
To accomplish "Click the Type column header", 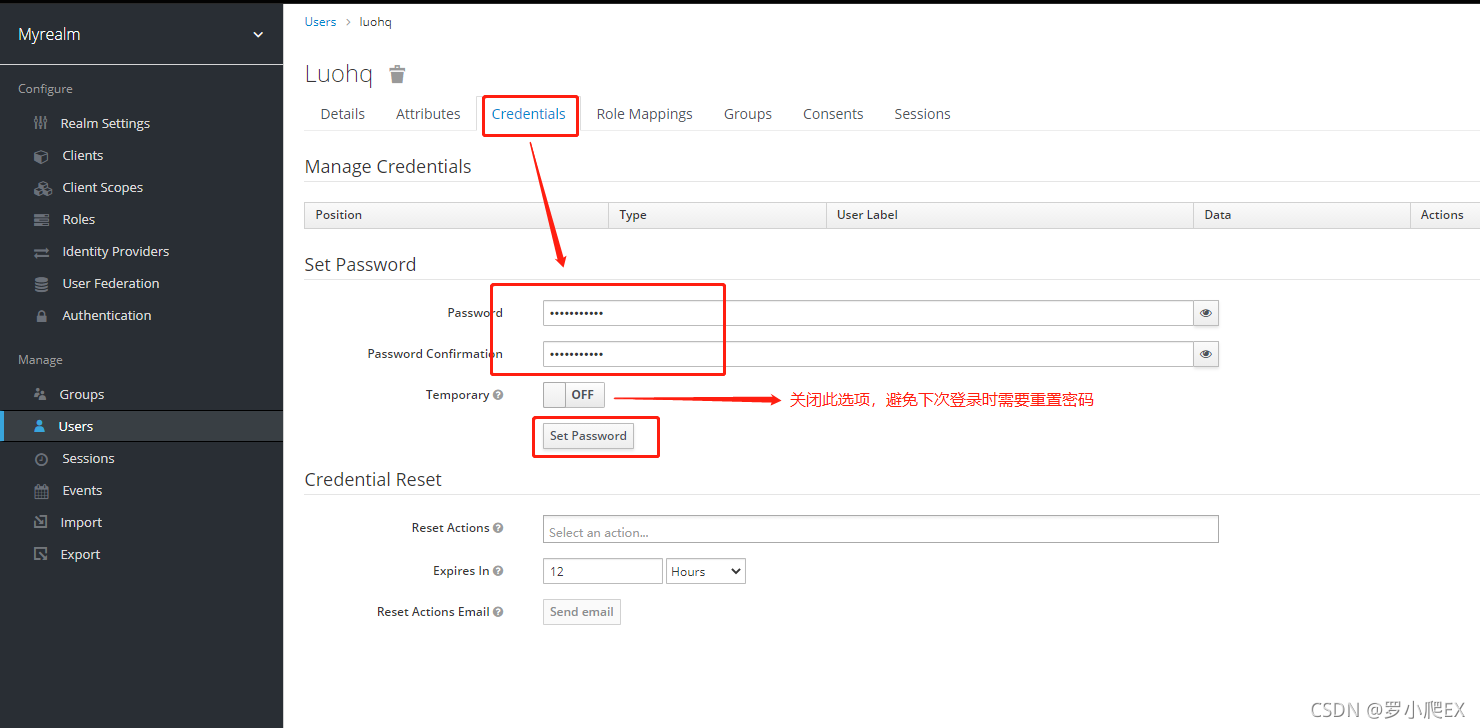I will coord(717,215).
